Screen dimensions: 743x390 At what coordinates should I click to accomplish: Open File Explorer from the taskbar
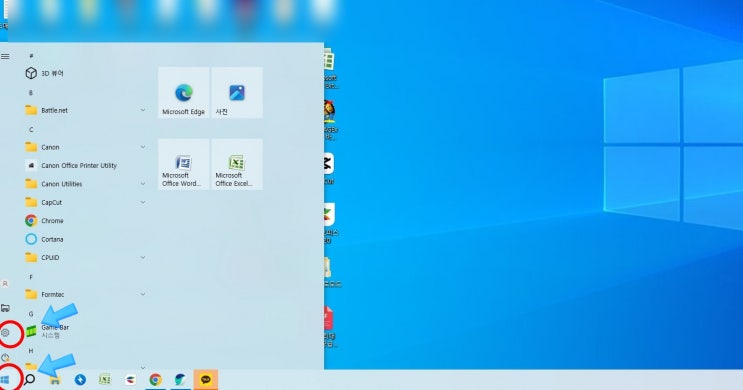(55, 380)
